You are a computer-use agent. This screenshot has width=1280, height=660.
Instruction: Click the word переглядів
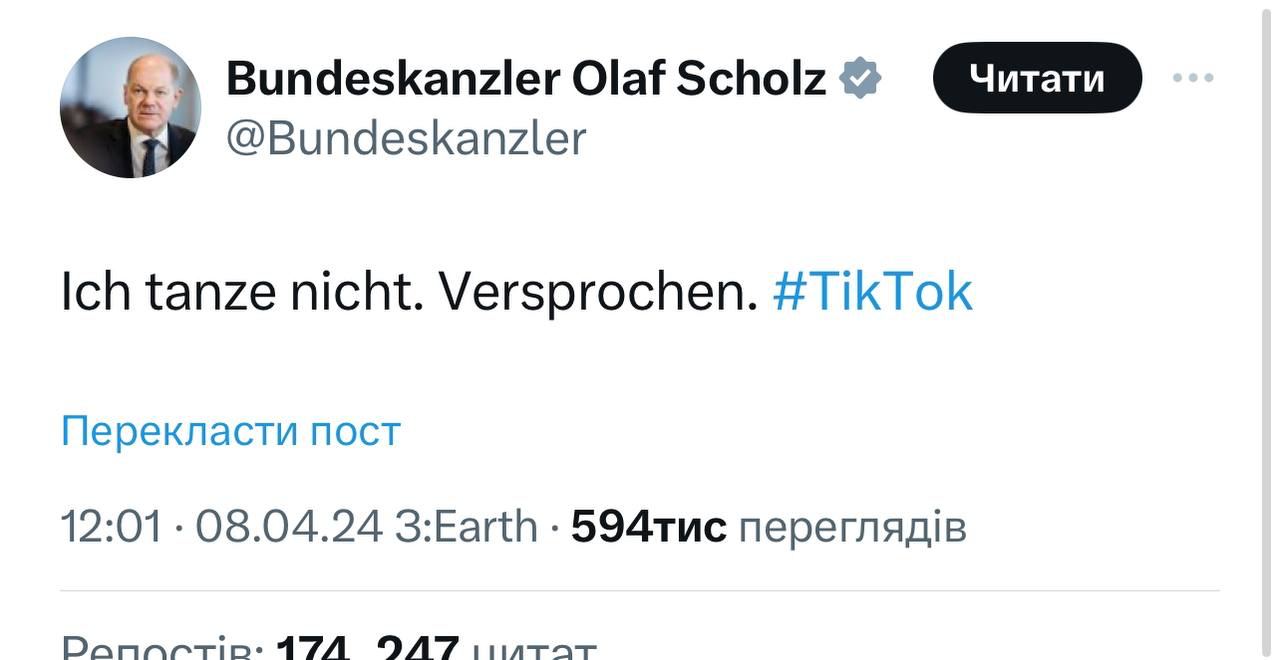coord(852,526)
